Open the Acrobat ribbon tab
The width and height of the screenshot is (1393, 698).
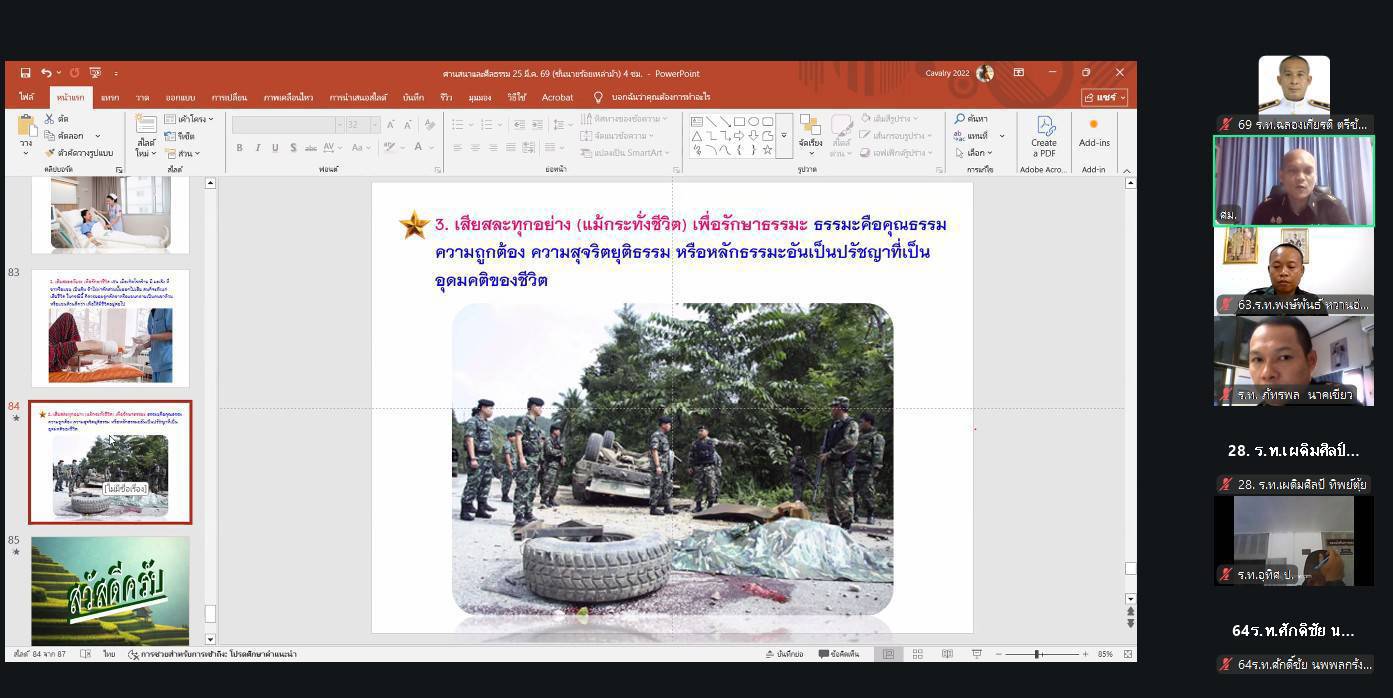(x=557, y=98)
